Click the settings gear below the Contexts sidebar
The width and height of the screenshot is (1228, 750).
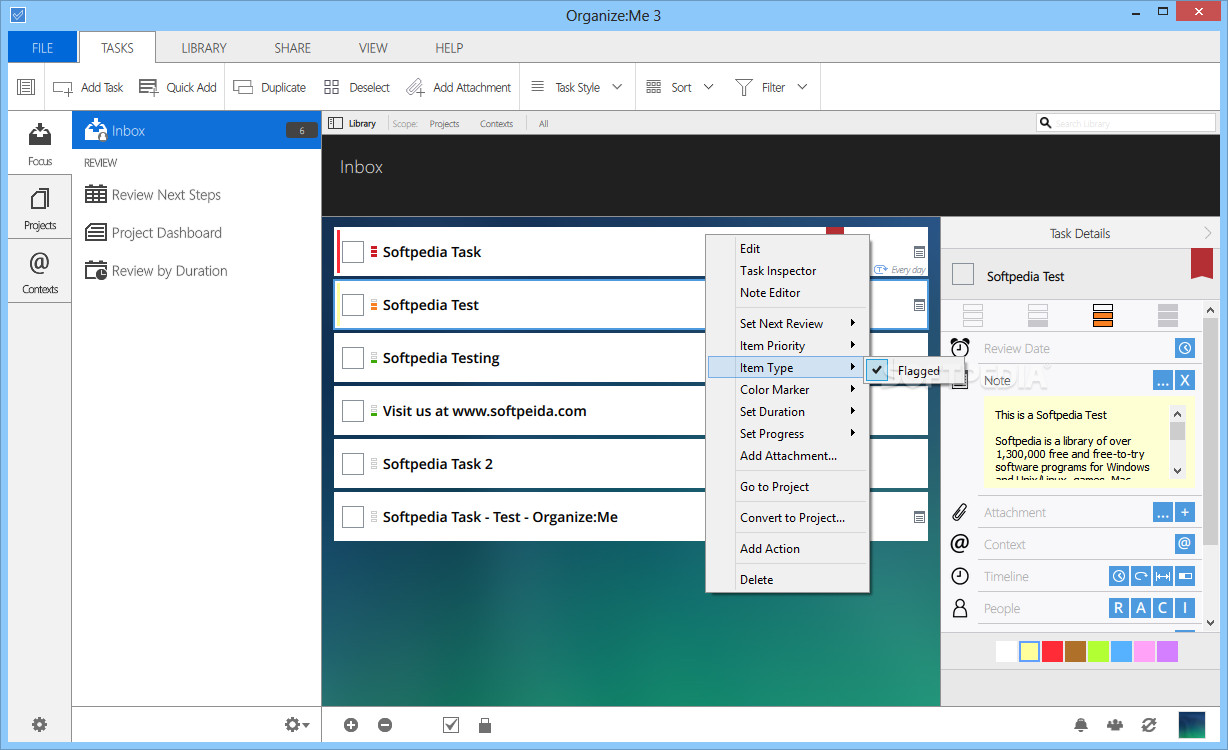[39, 724]
